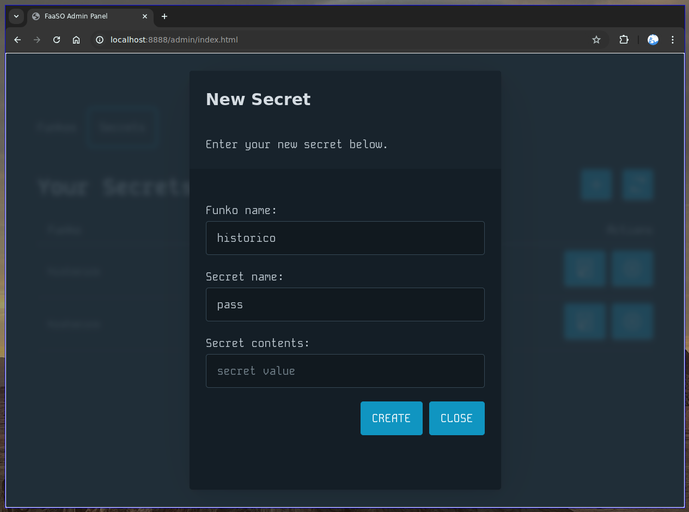View site information icon in address bar
Viewport: 689px width, 512px height.
coord(100,40)
